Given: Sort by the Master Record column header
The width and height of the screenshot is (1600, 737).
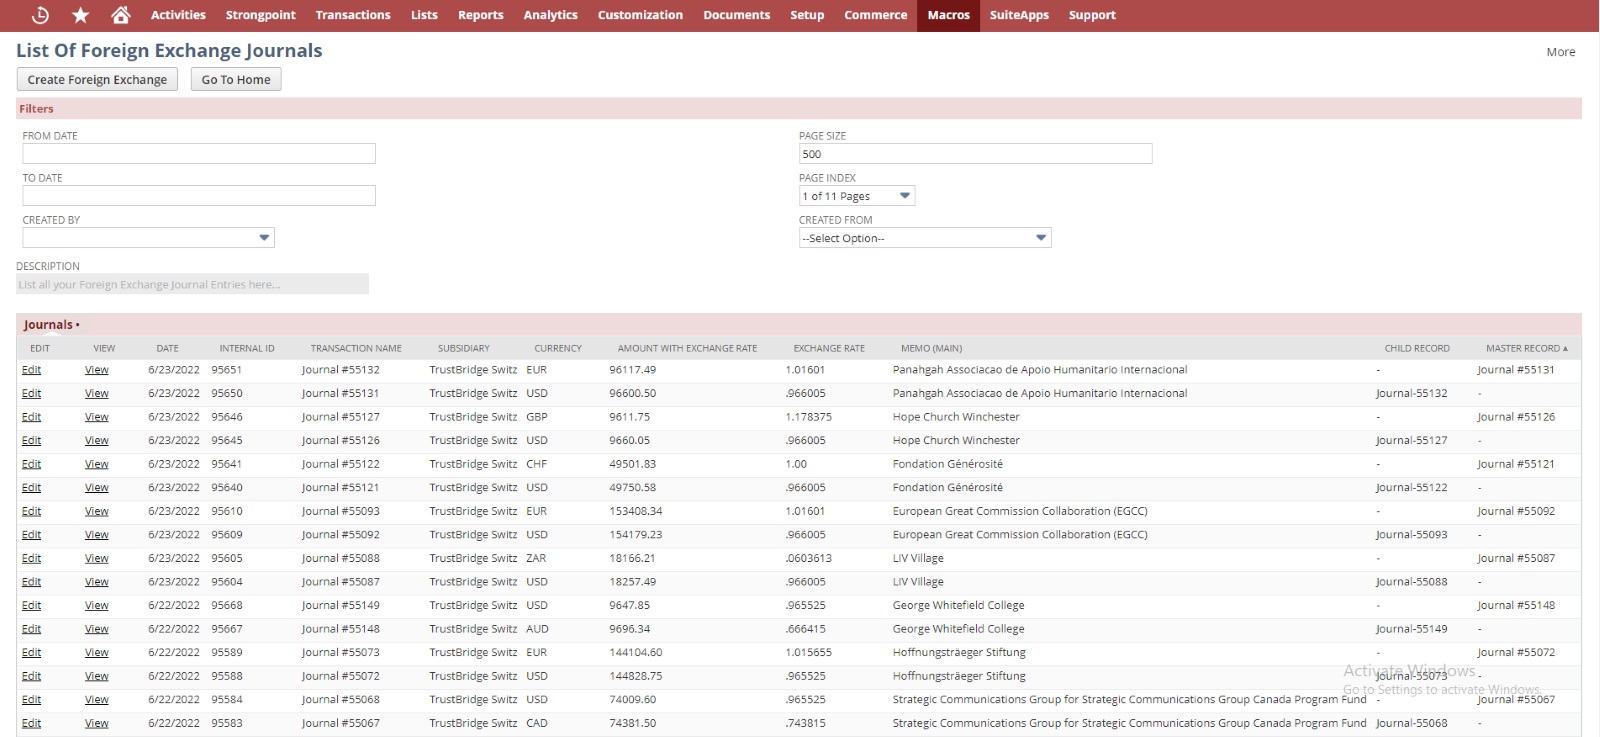Looking at the screenshot, I should [1523, 349].
